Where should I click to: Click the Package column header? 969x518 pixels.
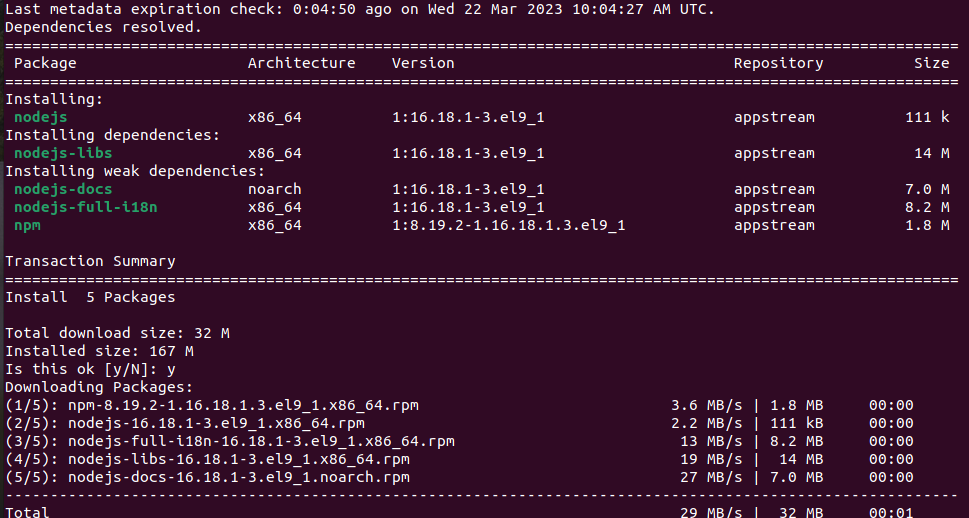pyautogui.click(x=45, y=63)
